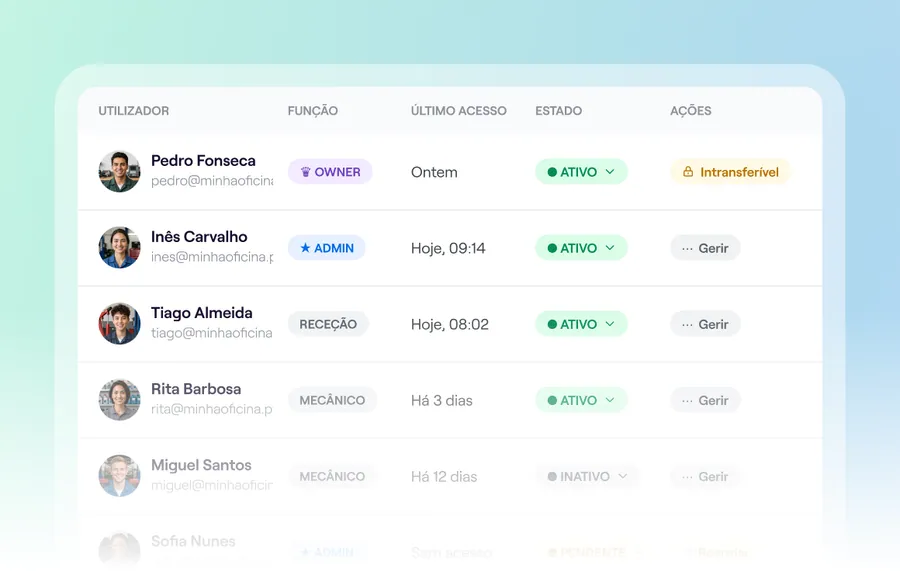900x571 pixels.
Task: Click the email miguel@minhaoficina
Action: pyautogui.click(x=212, y=485)
